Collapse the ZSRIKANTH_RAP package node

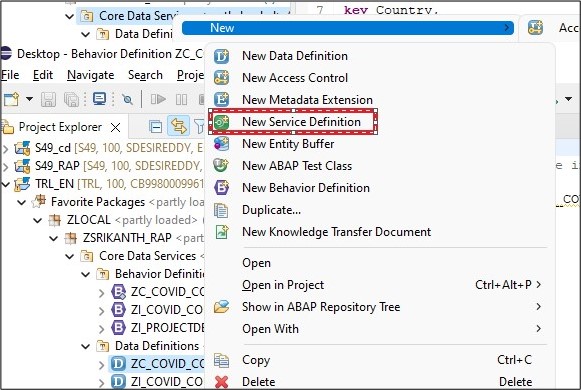pos(54,238)
